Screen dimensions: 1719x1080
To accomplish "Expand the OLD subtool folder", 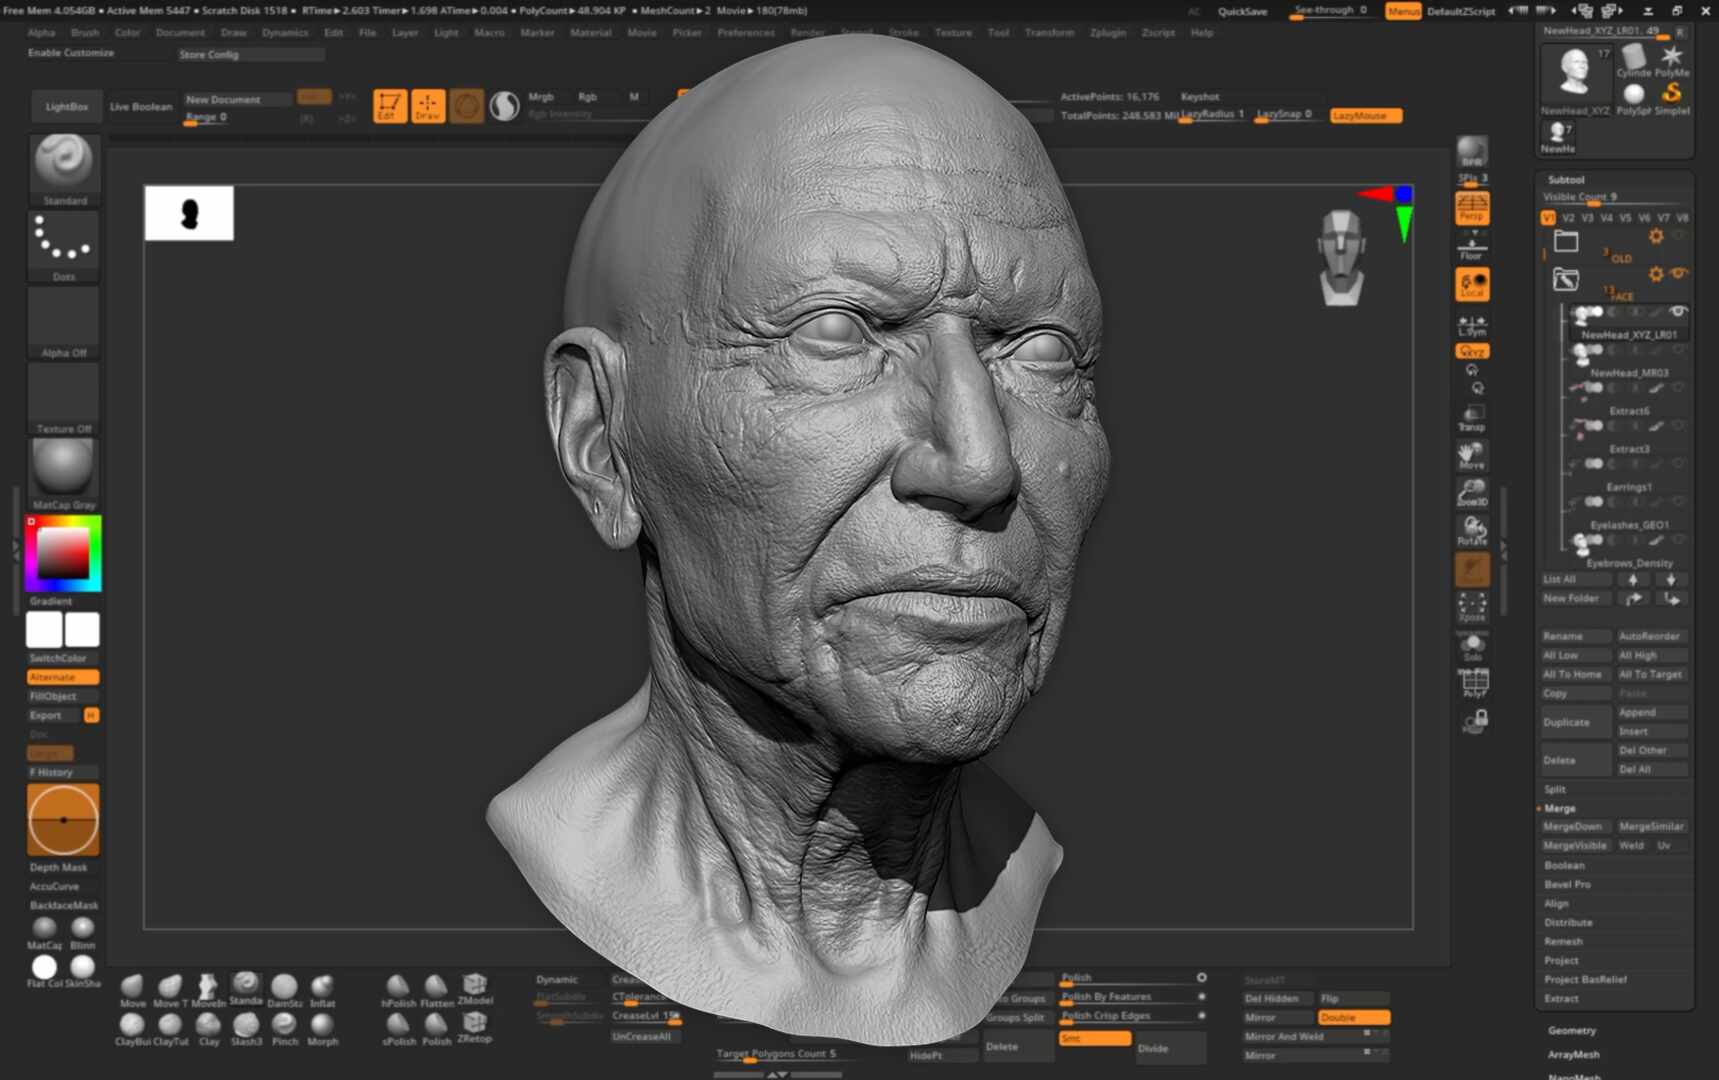I will tap(1566, 240).
